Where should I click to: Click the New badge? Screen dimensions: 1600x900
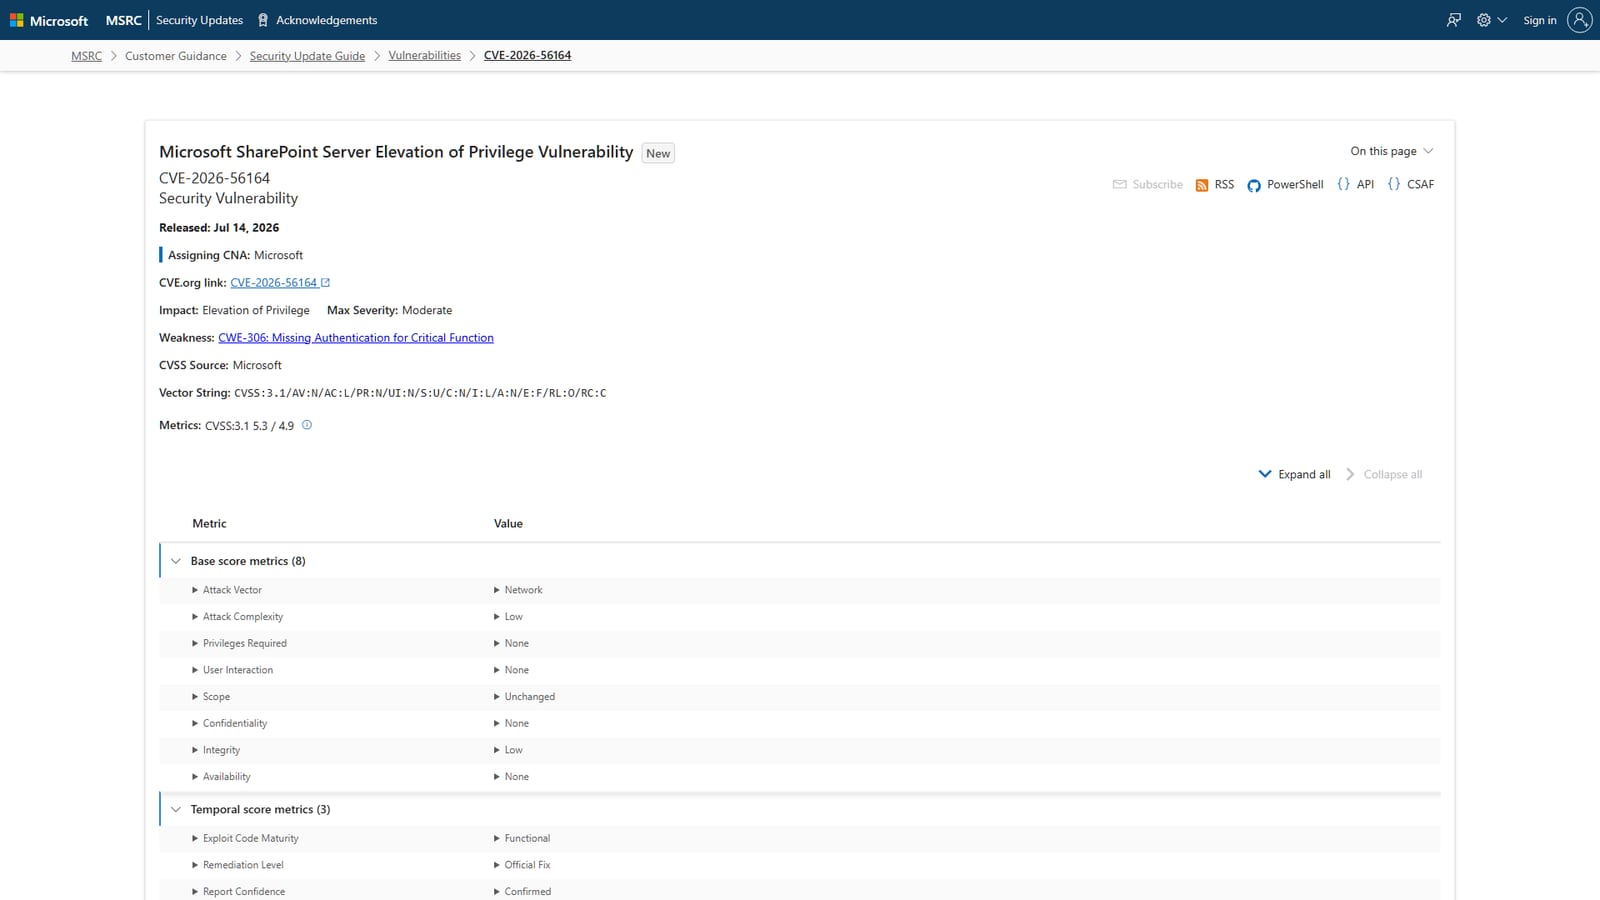point(658,153)
